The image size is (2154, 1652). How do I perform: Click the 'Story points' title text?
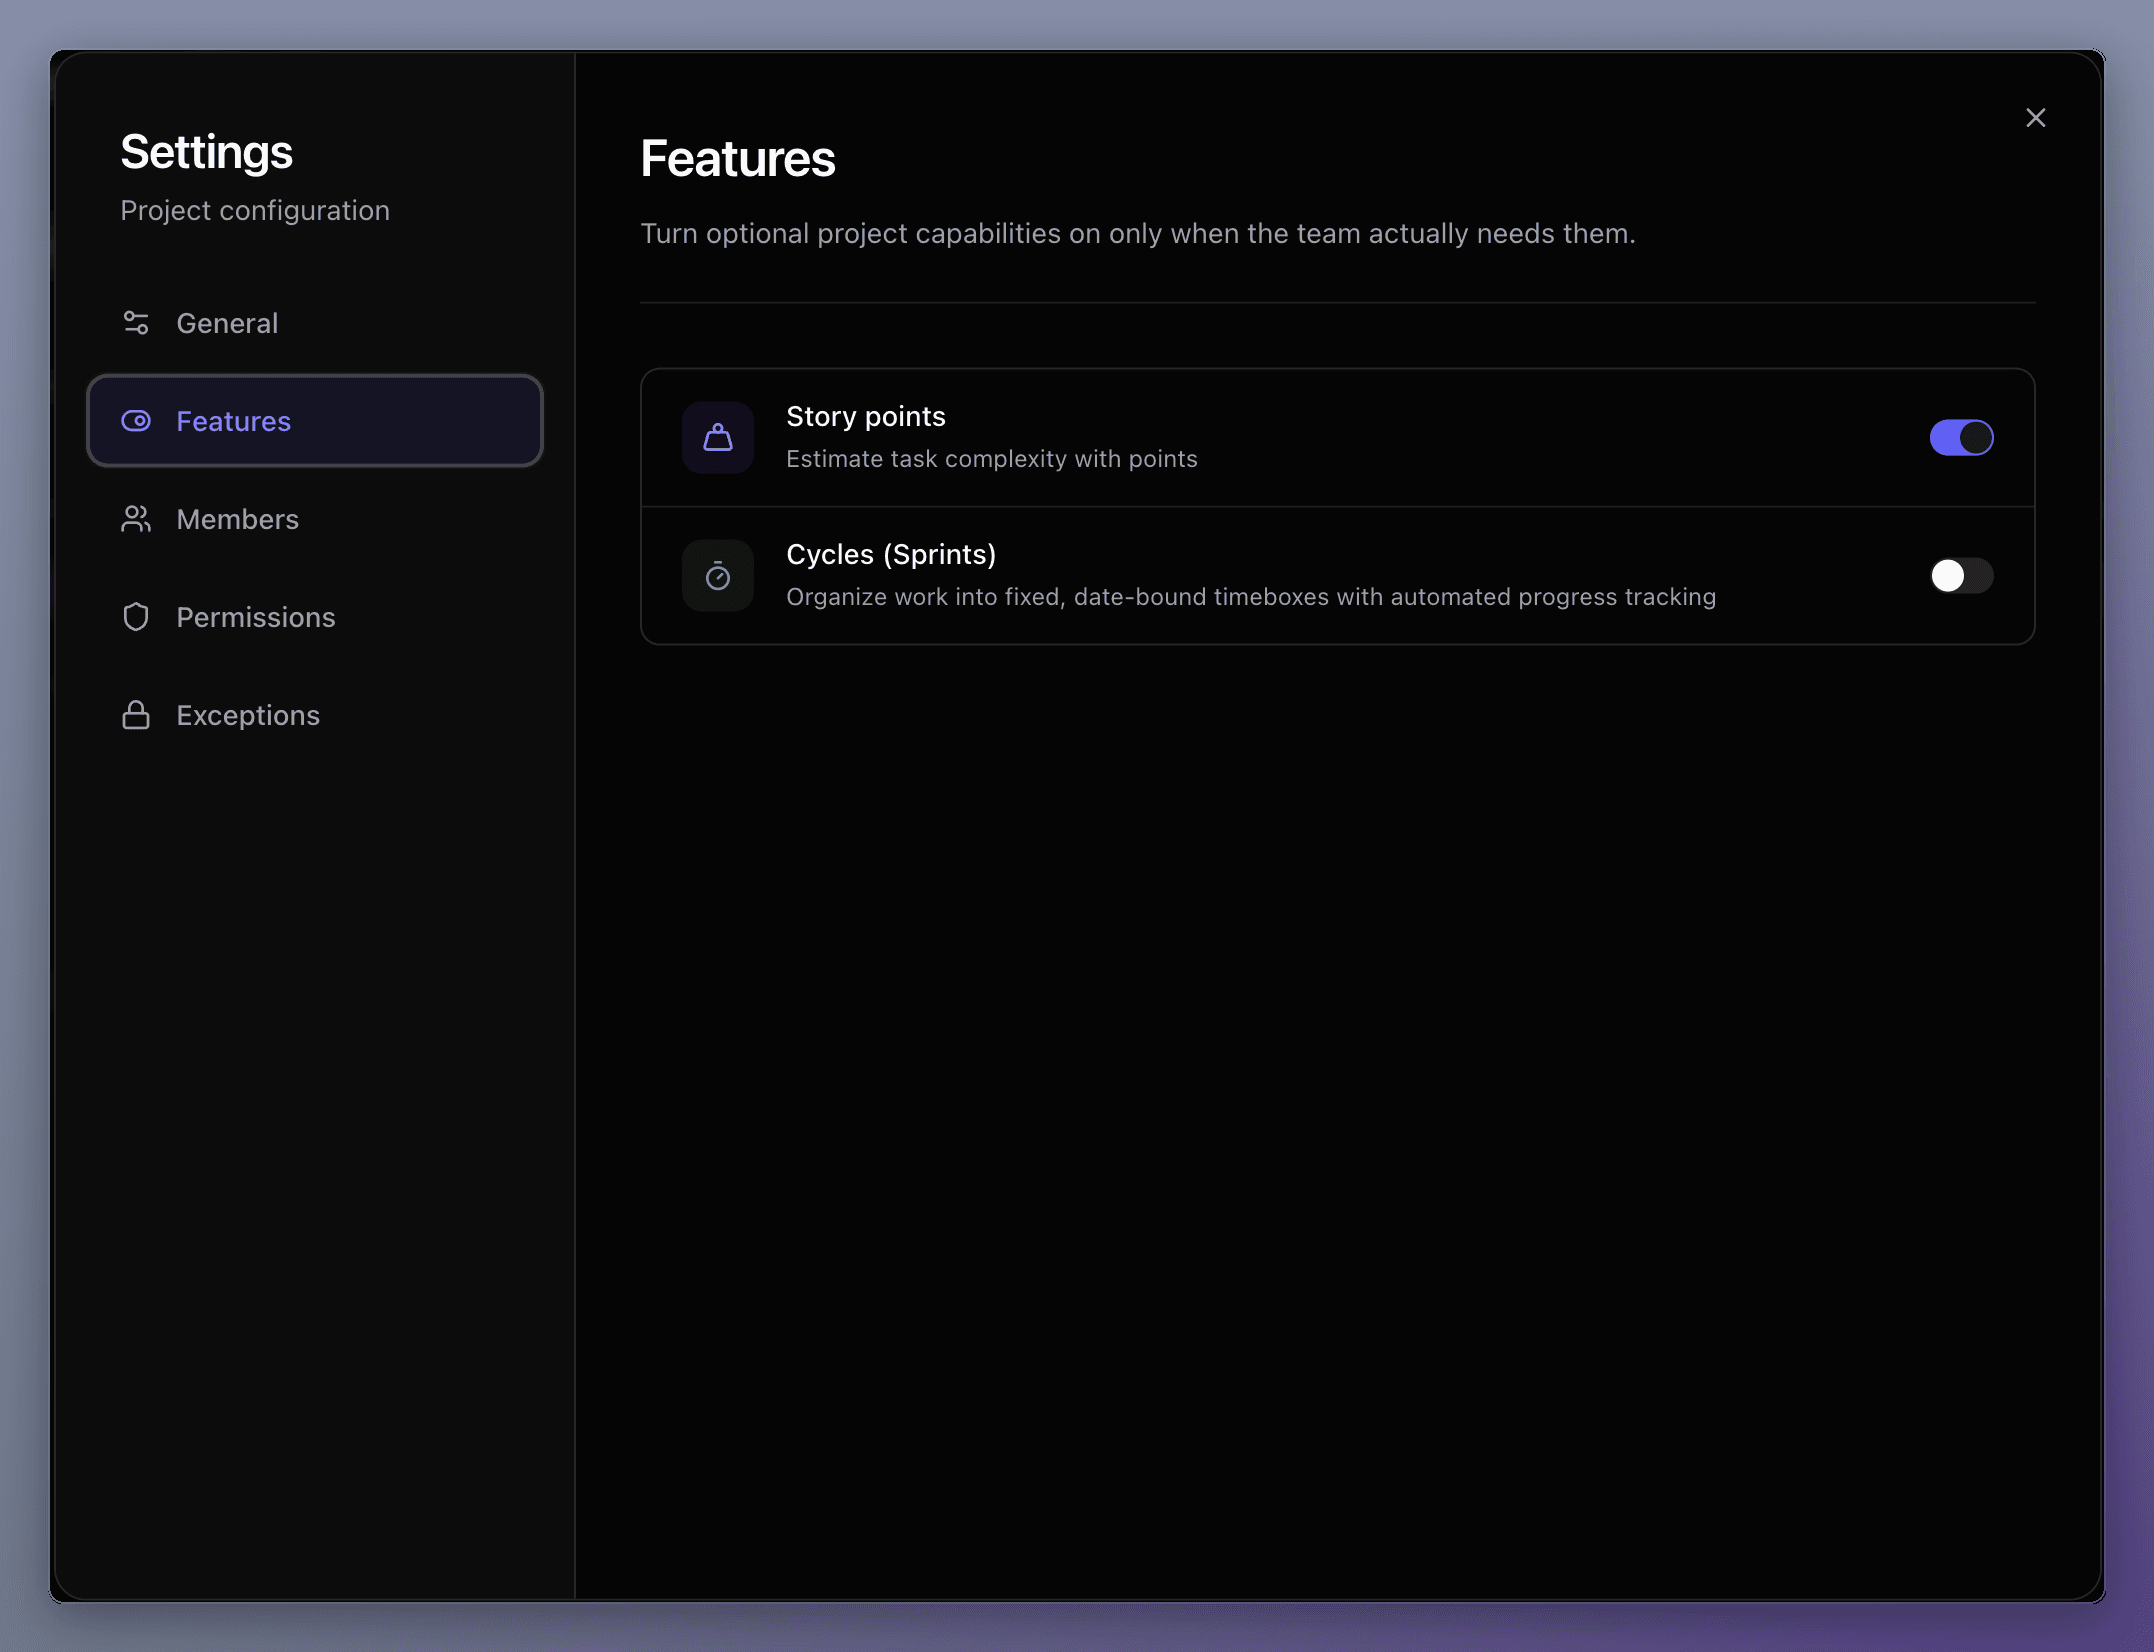coord(866,416)
